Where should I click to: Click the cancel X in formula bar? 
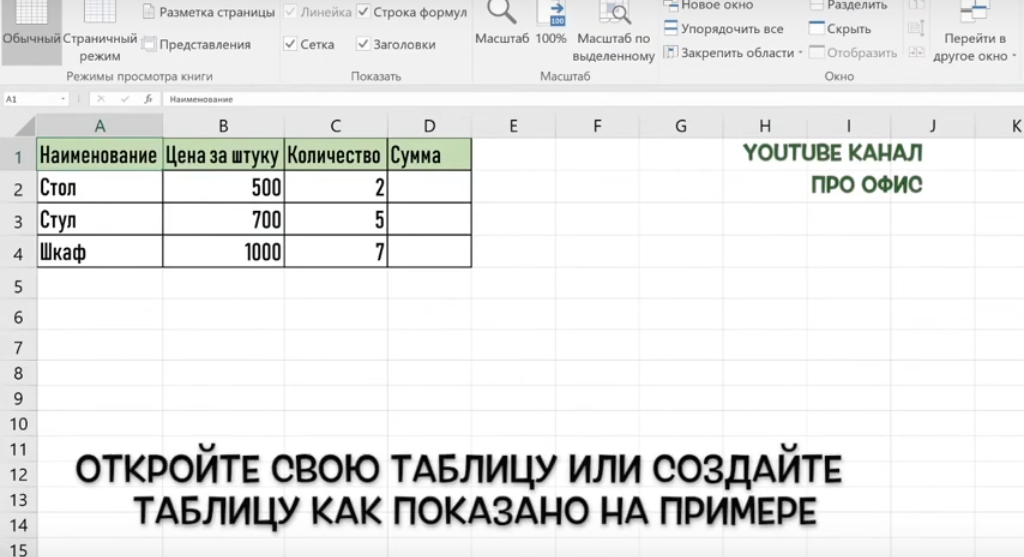[x=101, y=99]
